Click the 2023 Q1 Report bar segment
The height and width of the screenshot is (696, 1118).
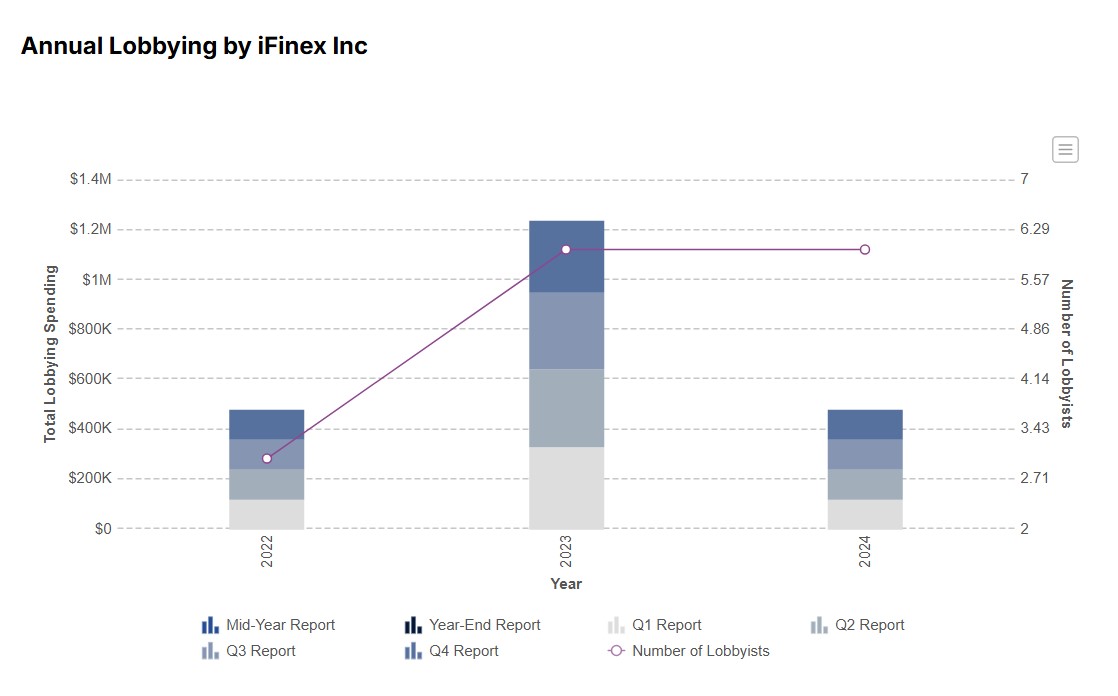tap(566, 487)
